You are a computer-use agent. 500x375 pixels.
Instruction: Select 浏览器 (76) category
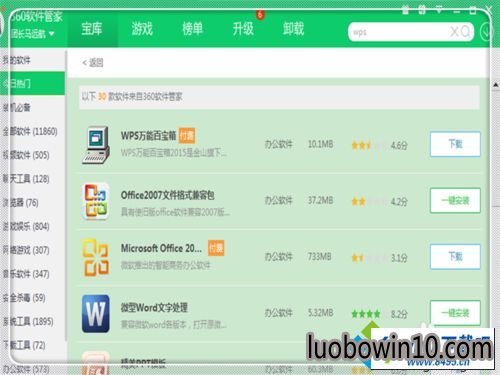point(32,203)
